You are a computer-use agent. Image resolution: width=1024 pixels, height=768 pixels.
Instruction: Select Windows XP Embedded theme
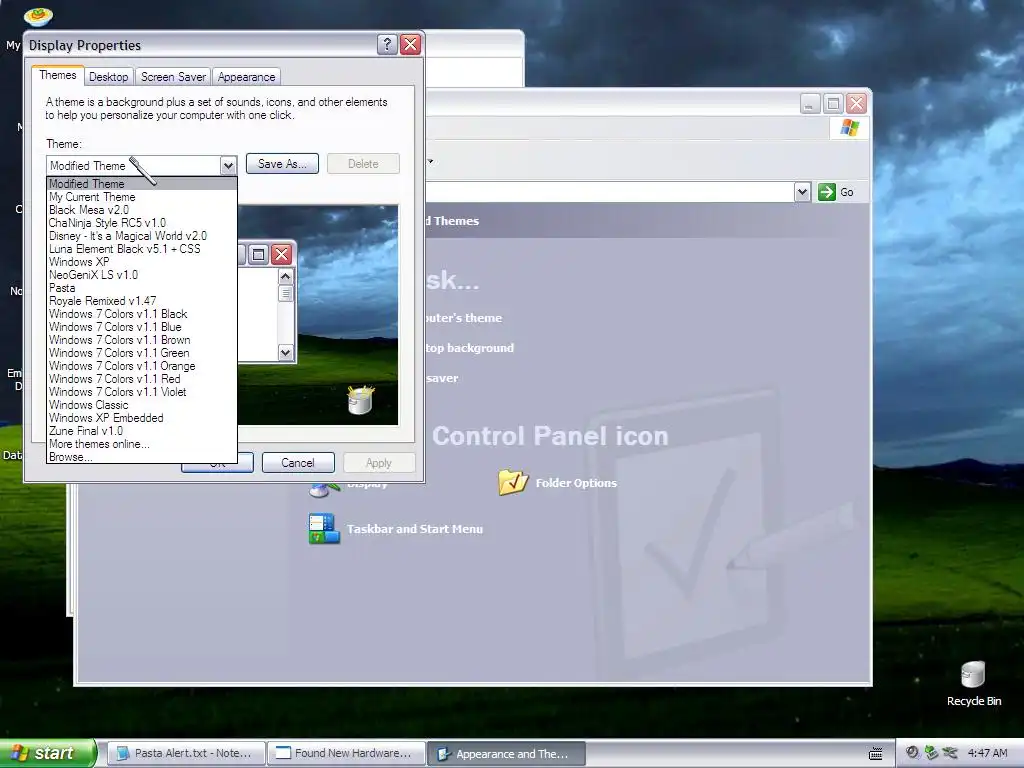[x=141, y=418]
